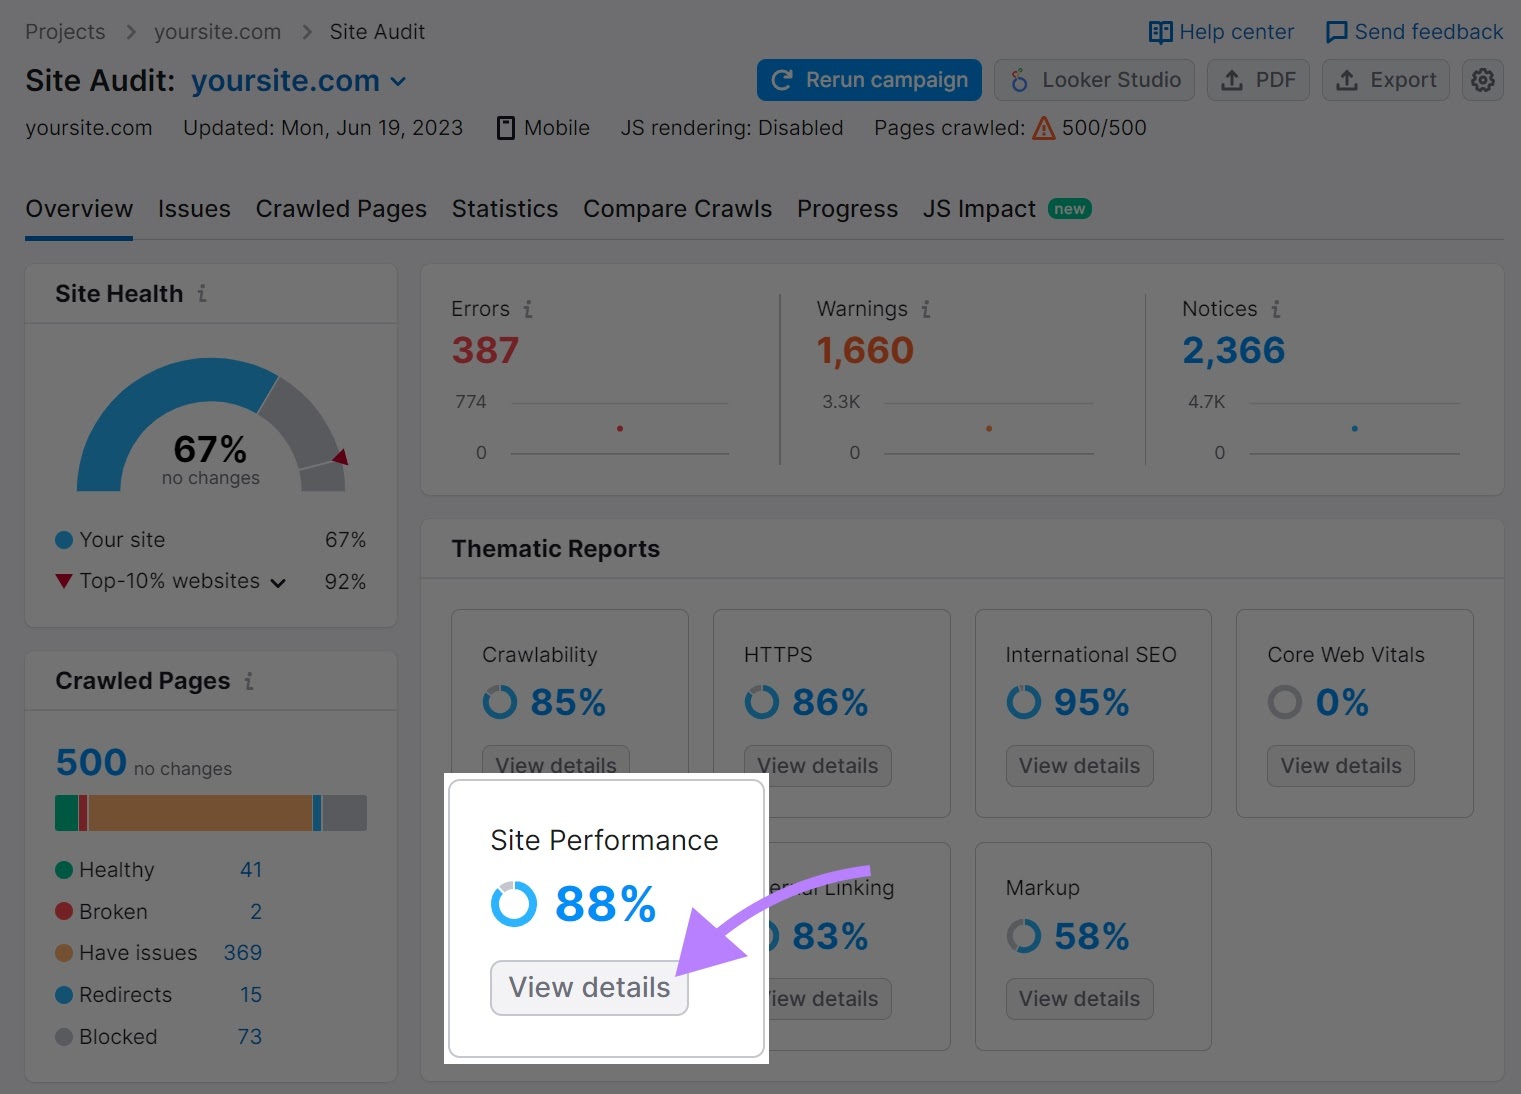View details for Site Performance

[588, 987]
